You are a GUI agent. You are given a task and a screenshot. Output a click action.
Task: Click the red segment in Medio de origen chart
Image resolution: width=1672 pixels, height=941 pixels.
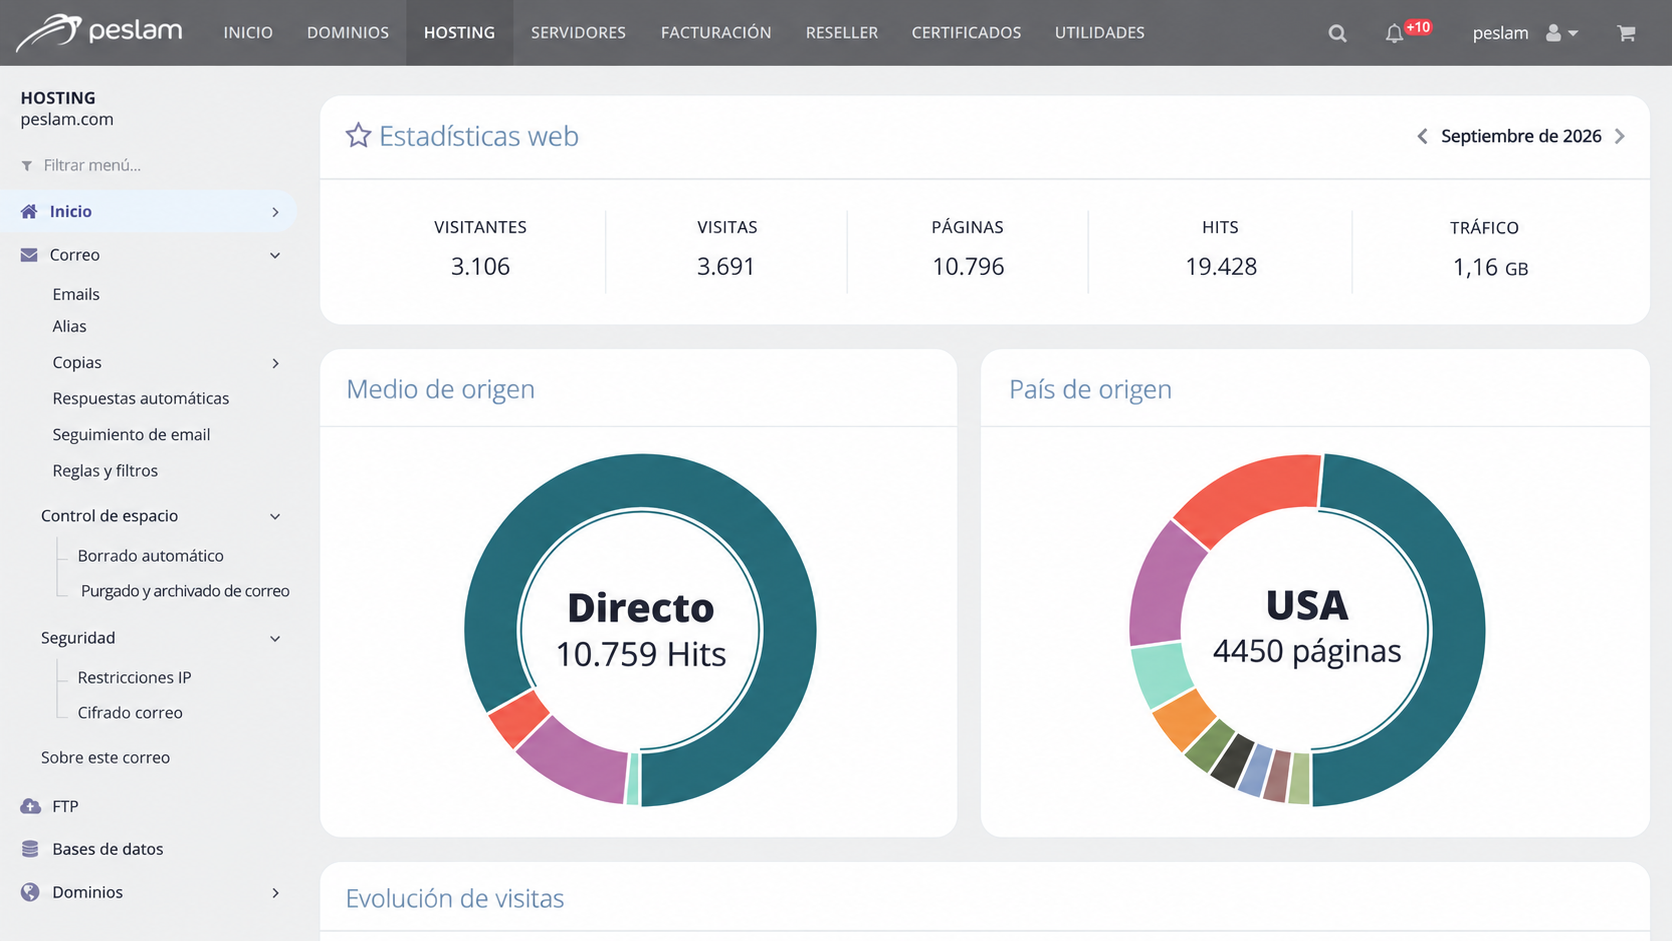point(519,719)
